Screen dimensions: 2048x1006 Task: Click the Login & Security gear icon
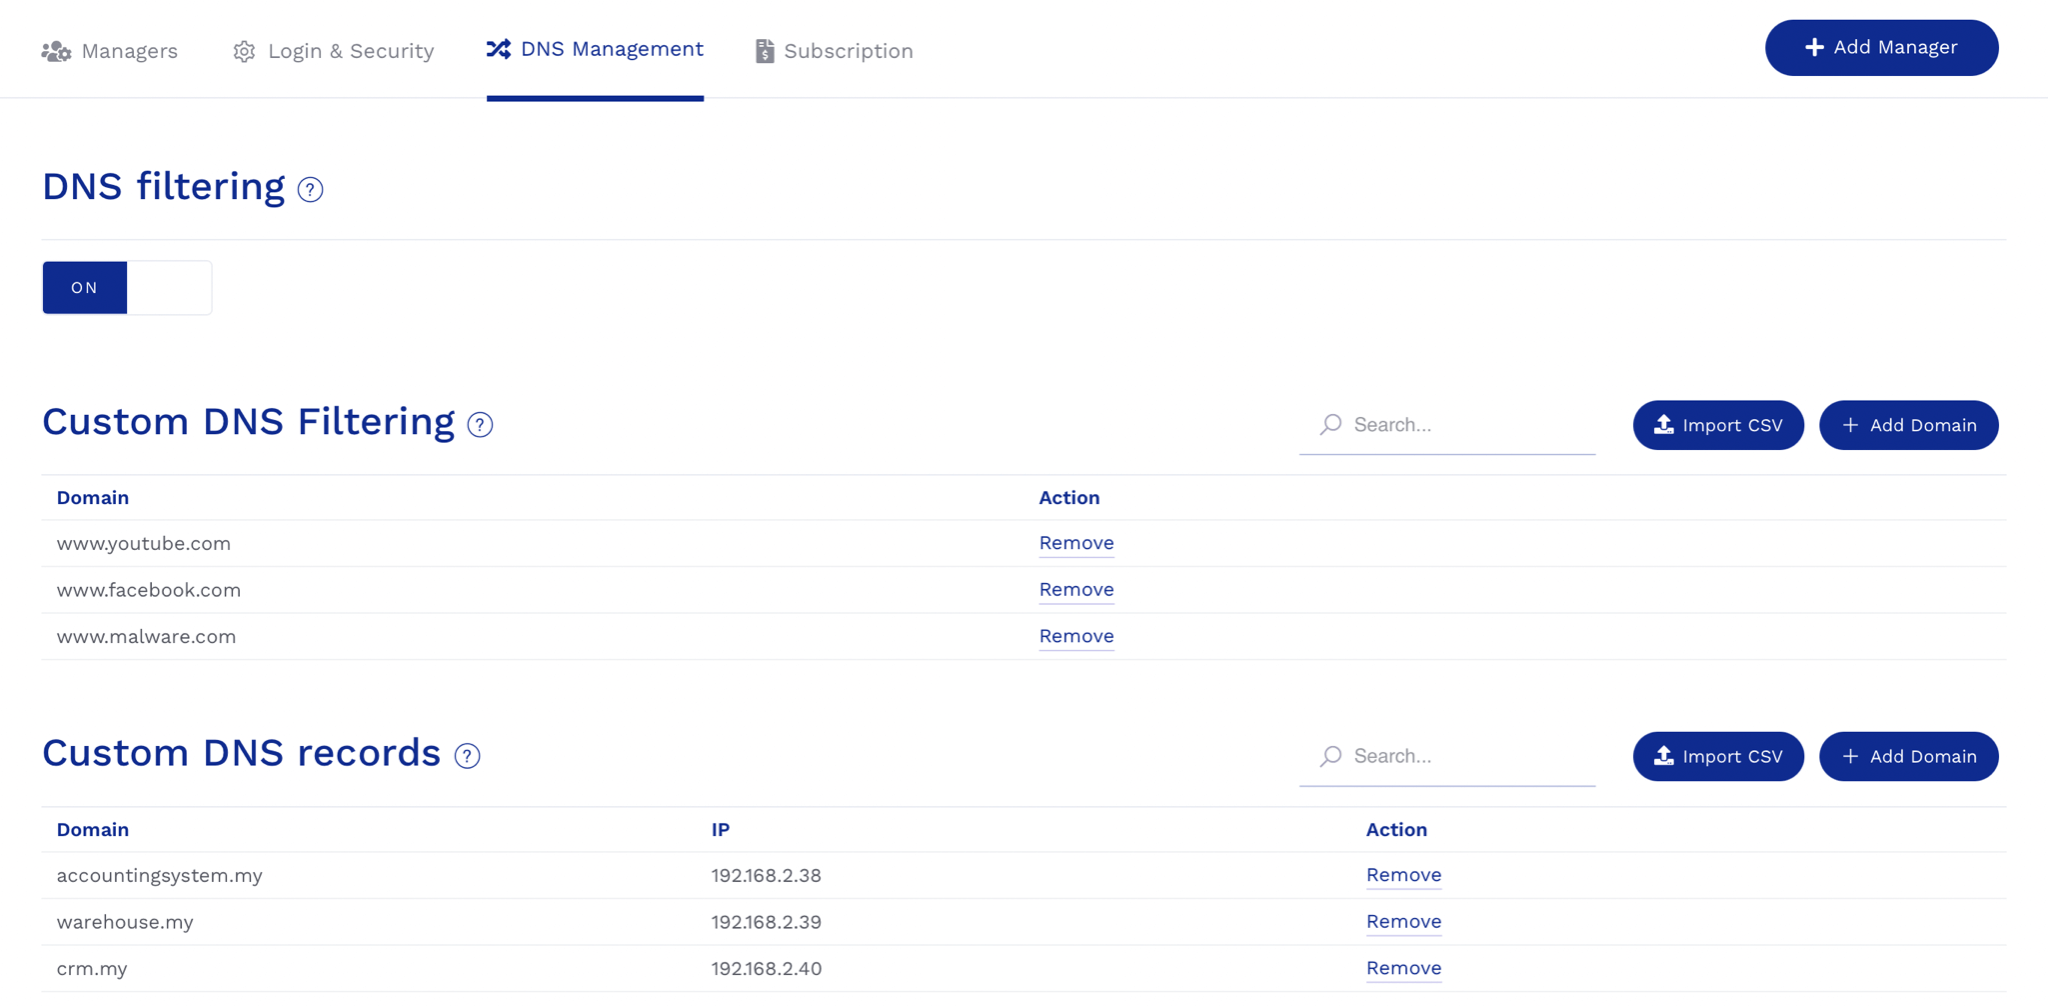tap(244, 51)
